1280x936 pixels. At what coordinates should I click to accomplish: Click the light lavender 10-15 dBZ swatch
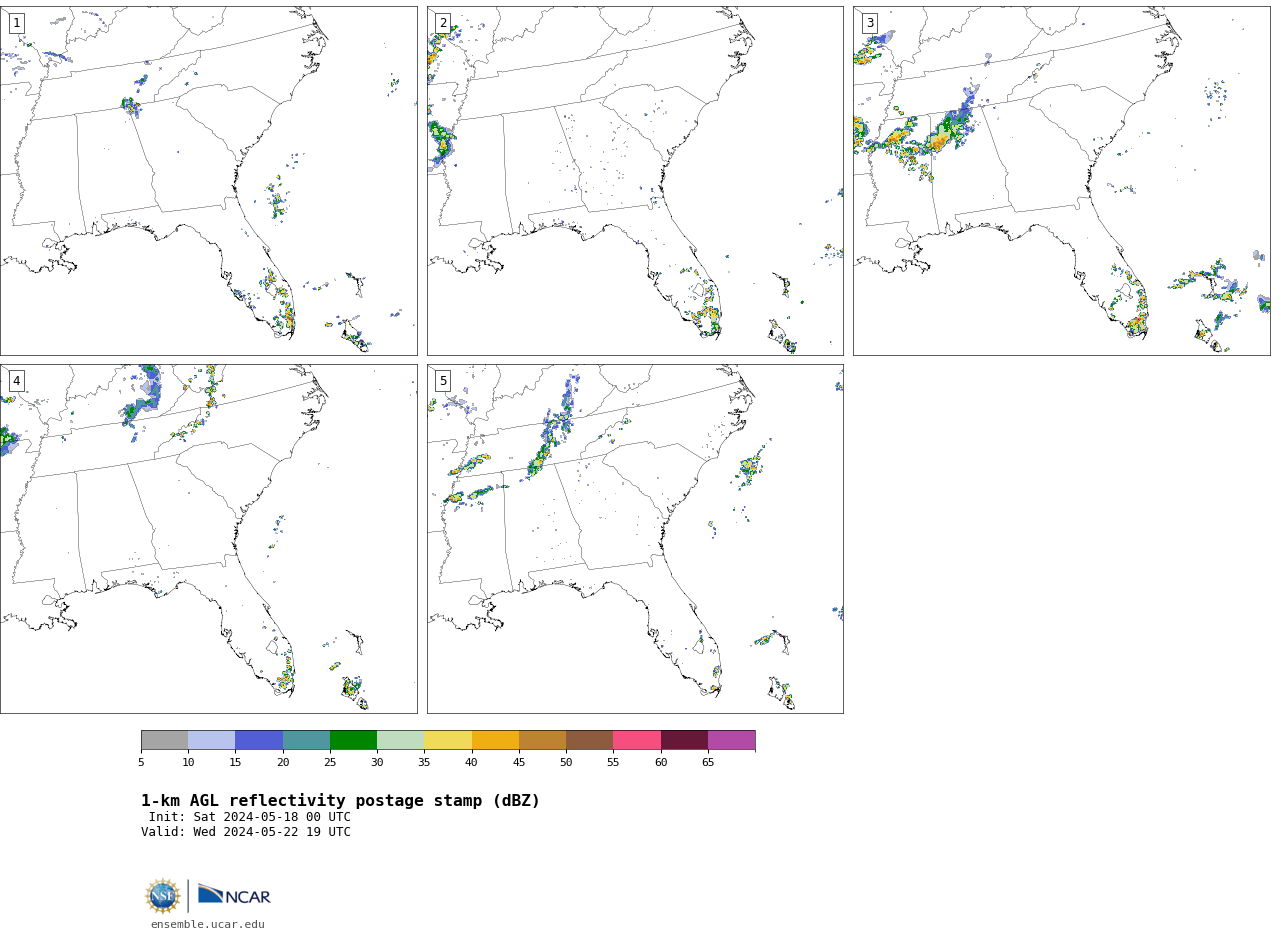click(211, 740)
